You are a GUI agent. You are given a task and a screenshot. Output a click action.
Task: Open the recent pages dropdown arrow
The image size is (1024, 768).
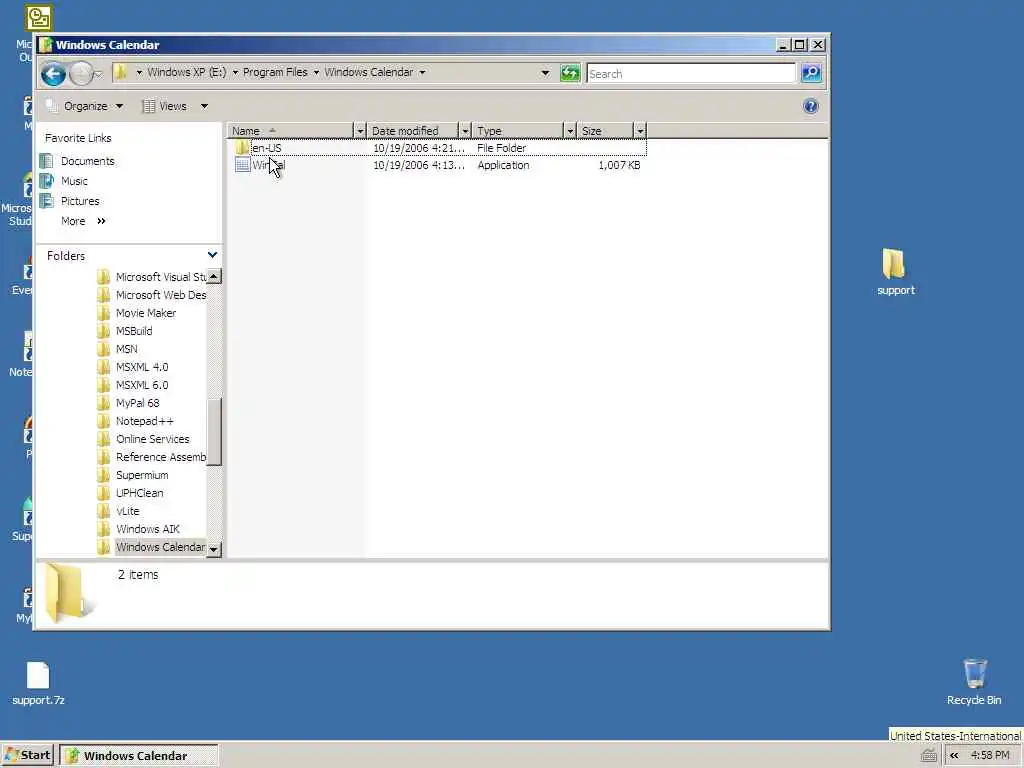98,74
